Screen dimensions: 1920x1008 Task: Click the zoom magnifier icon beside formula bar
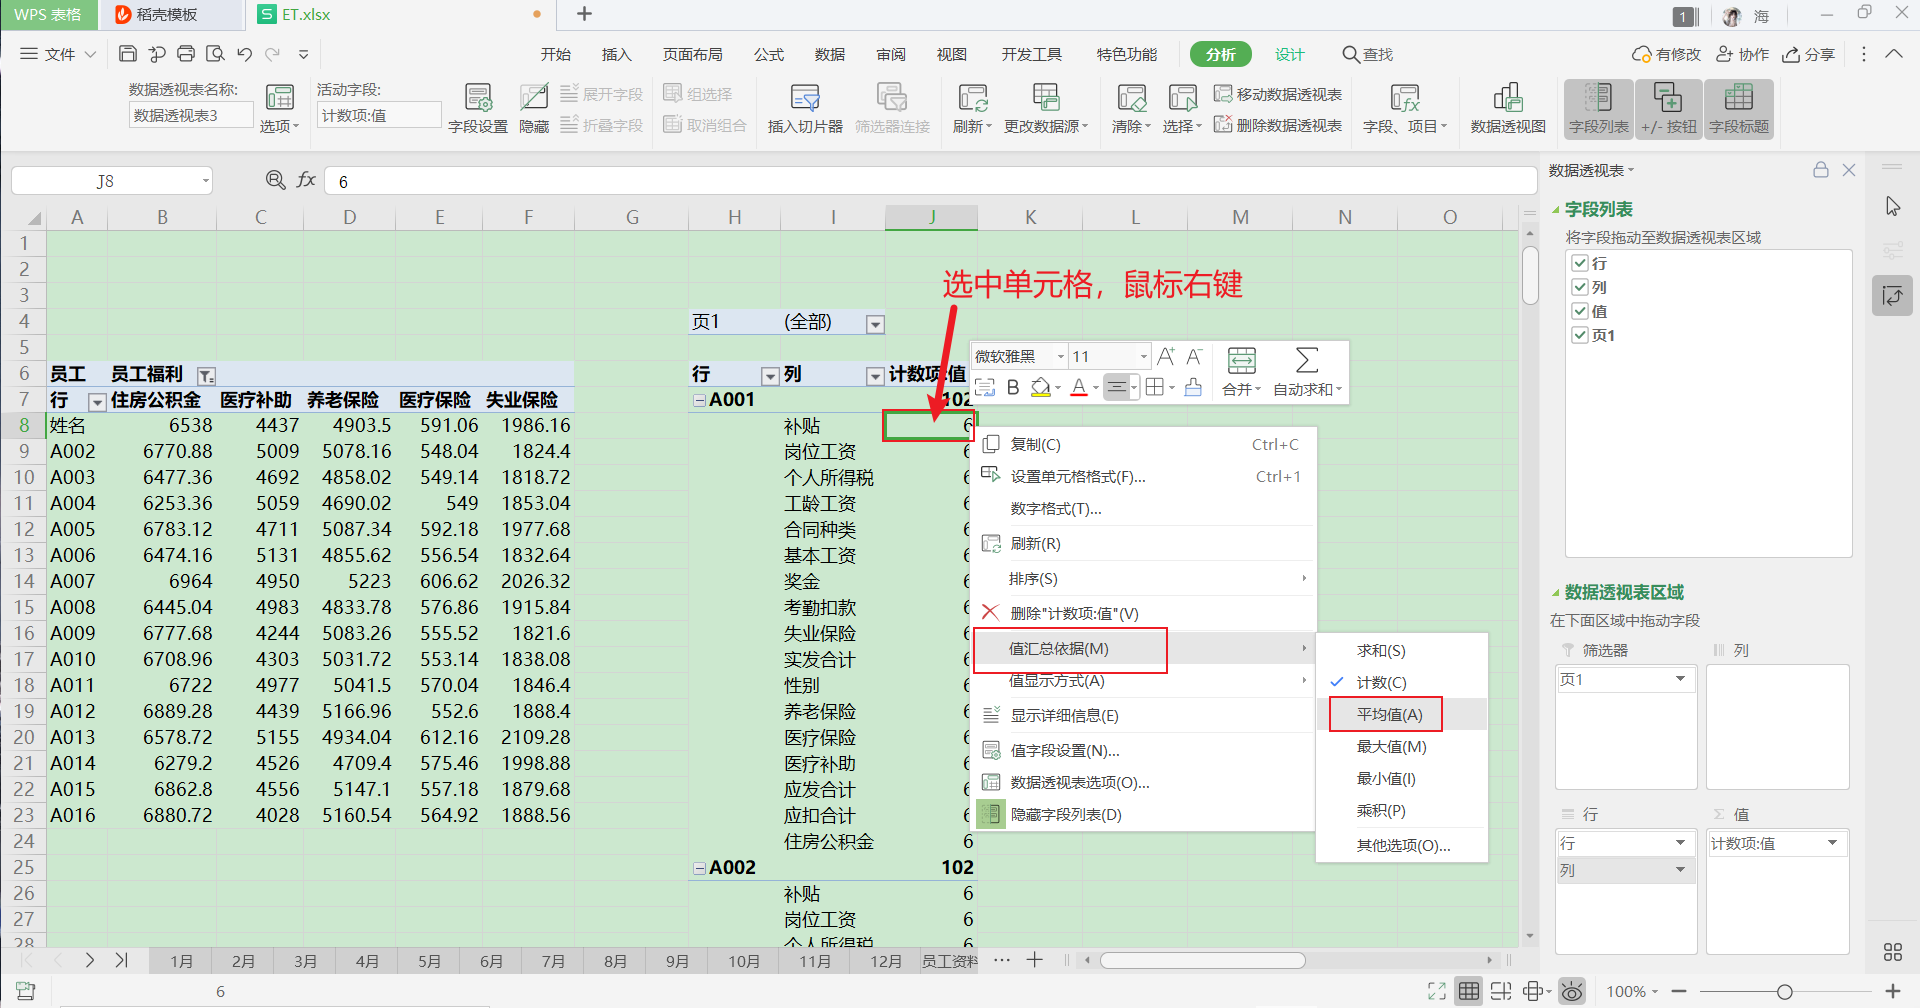pos(275,180)
